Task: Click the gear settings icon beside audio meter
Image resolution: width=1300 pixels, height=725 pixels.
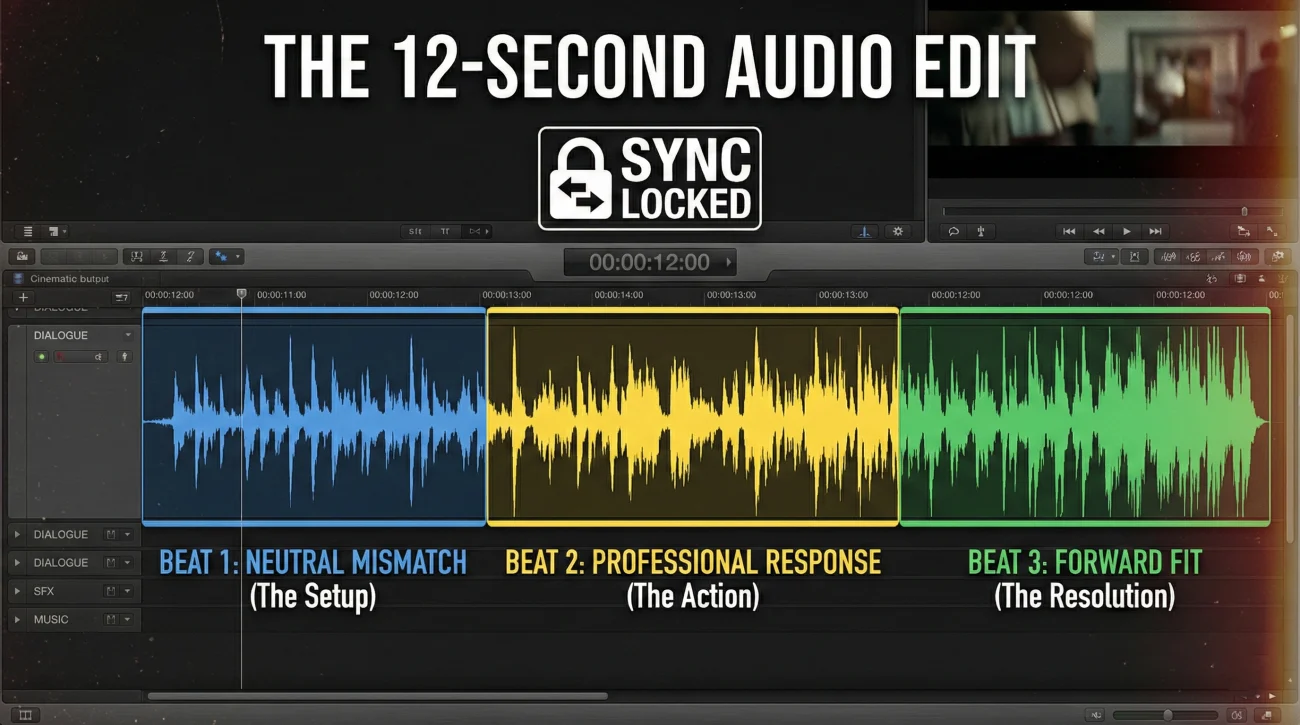Action: pyautogui.click(x=898, y=231)
